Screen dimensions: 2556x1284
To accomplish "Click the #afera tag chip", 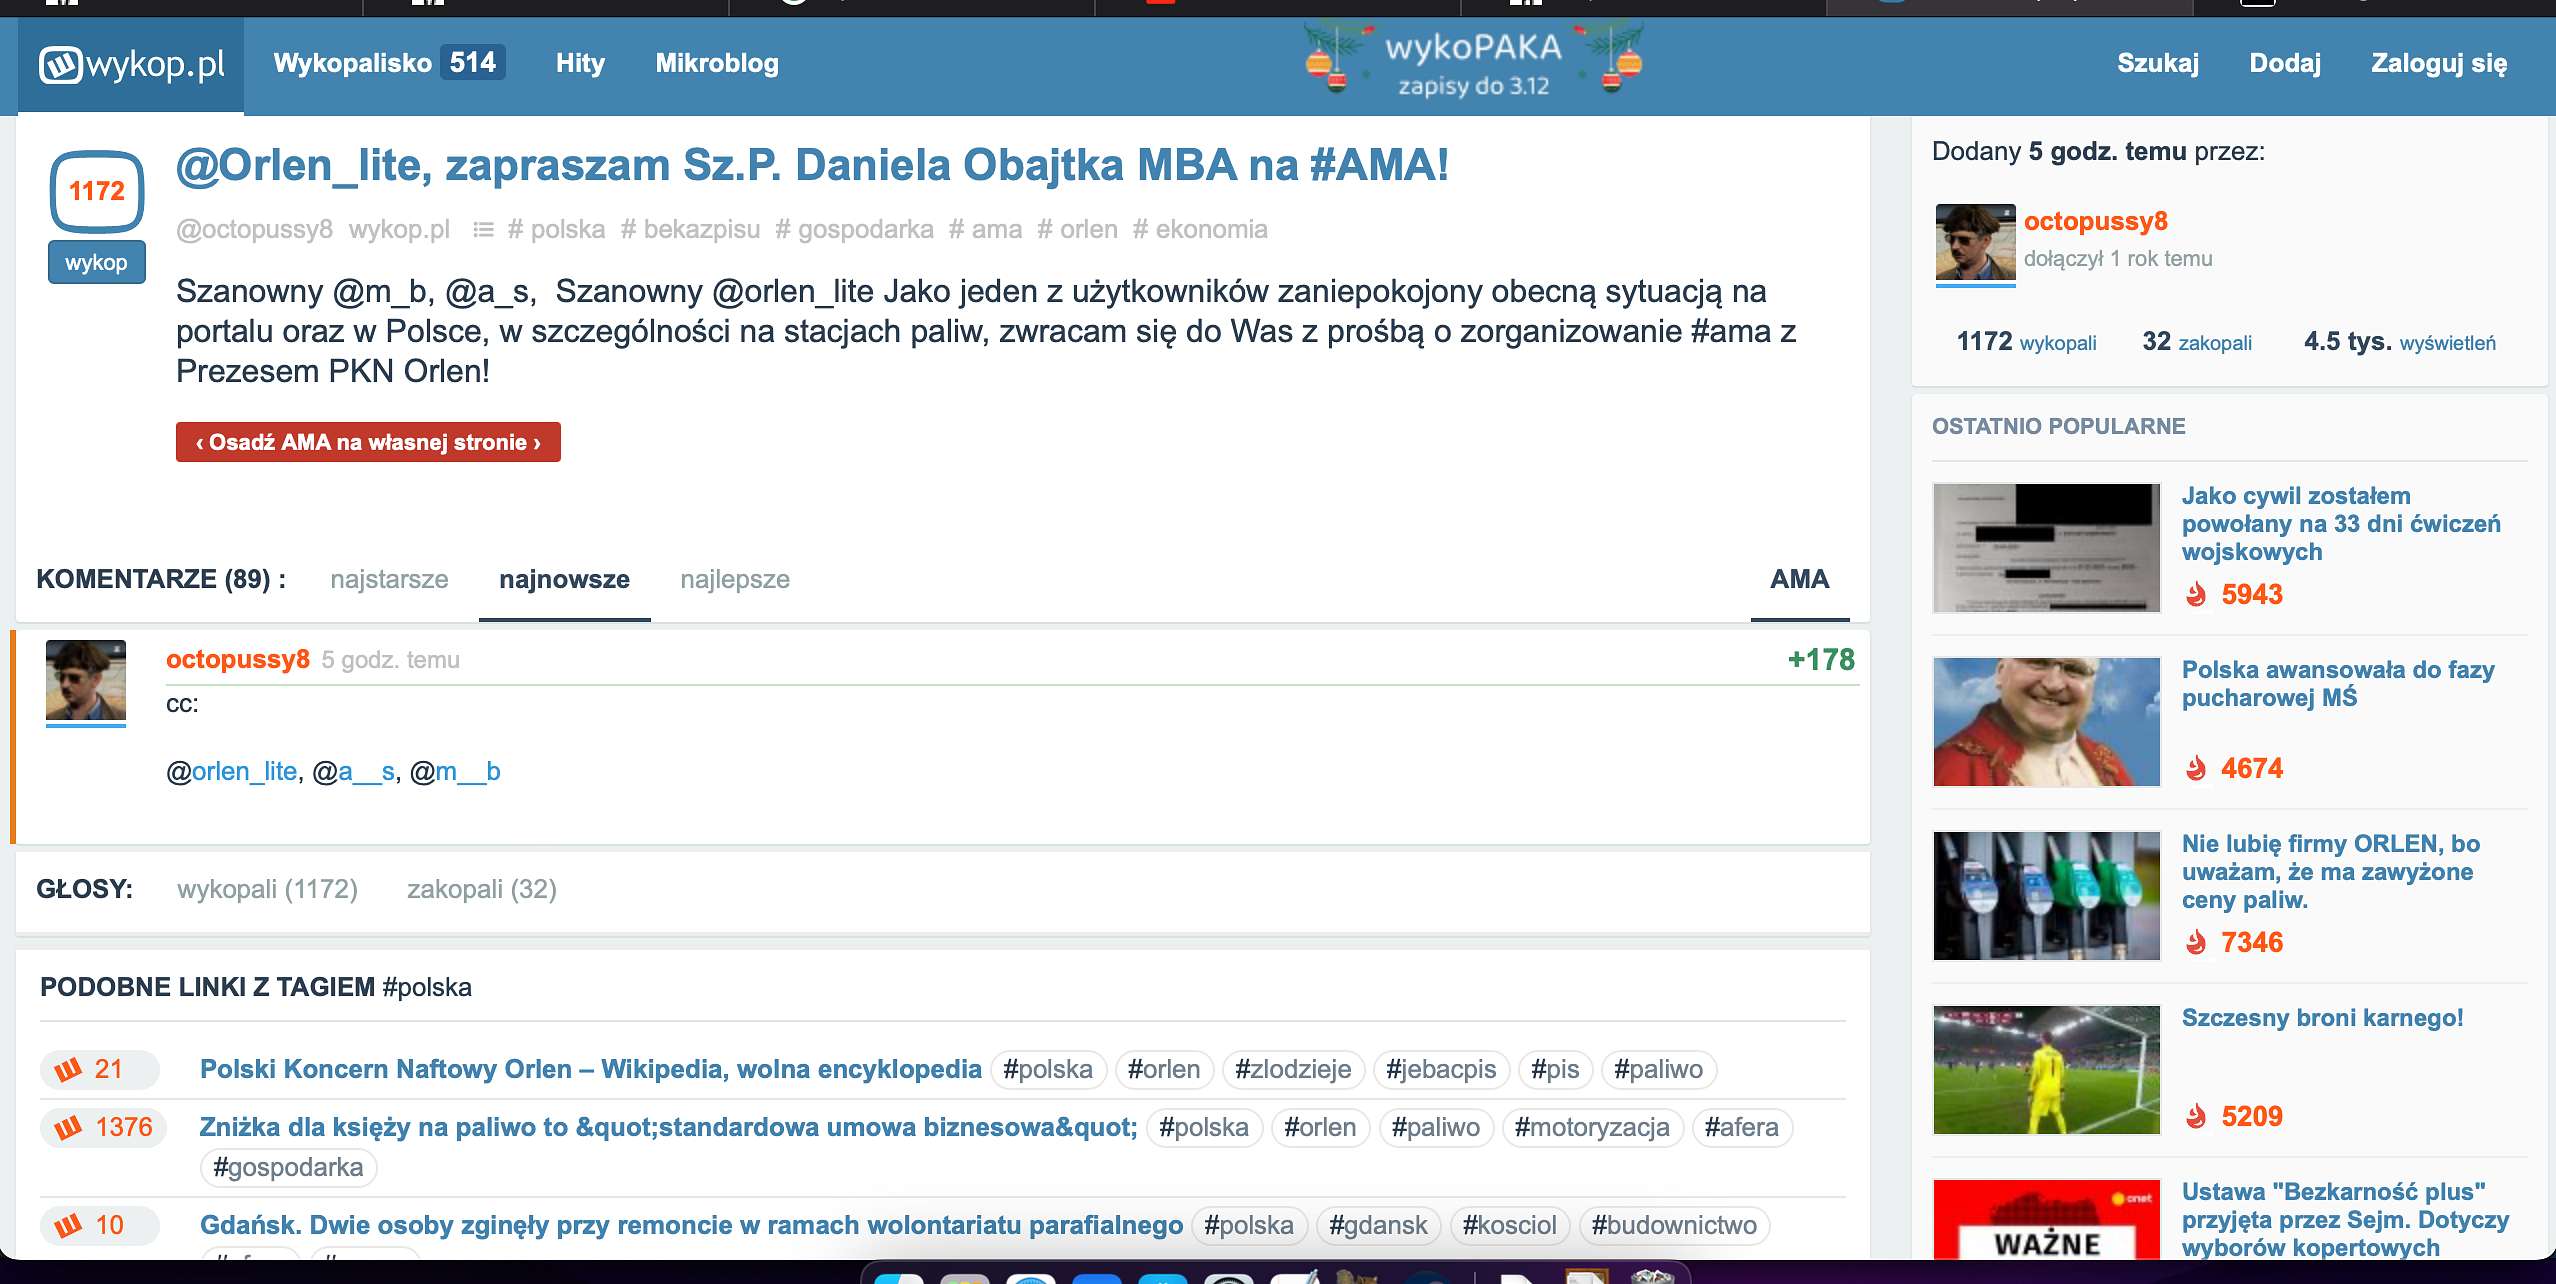I will 1741,1127.
